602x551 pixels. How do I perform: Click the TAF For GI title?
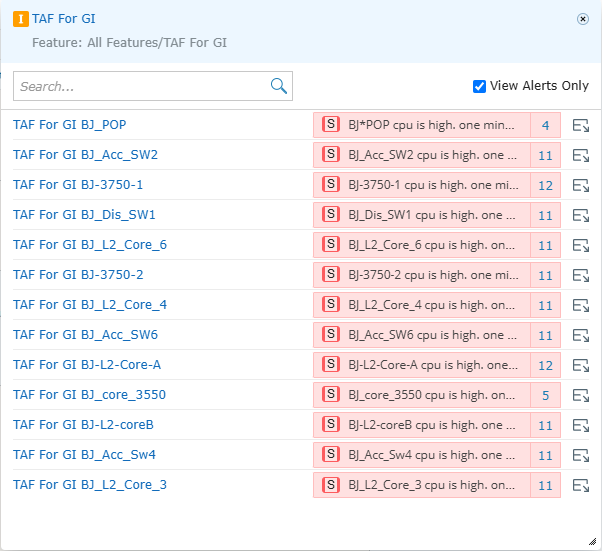(64, 19)
